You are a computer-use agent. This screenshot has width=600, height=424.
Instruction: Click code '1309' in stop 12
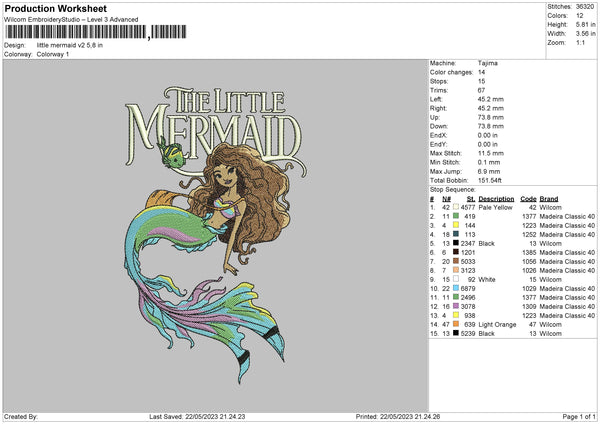tap(529, 307)
